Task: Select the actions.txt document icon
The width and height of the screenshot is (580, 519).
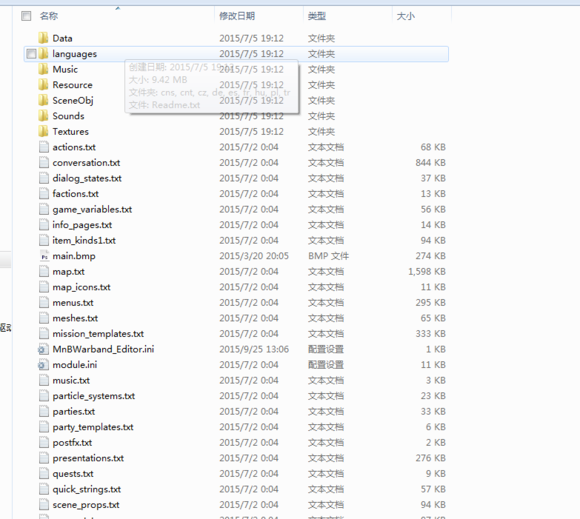Action: click(x=44, y=147)
